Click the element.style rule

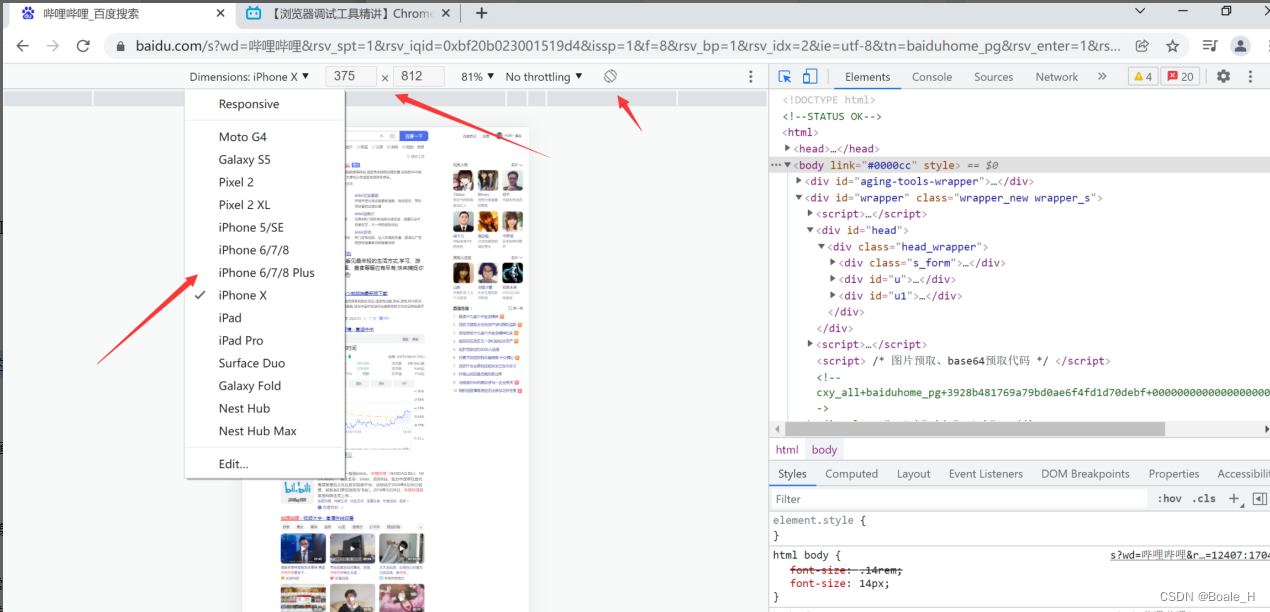(819, 521)
